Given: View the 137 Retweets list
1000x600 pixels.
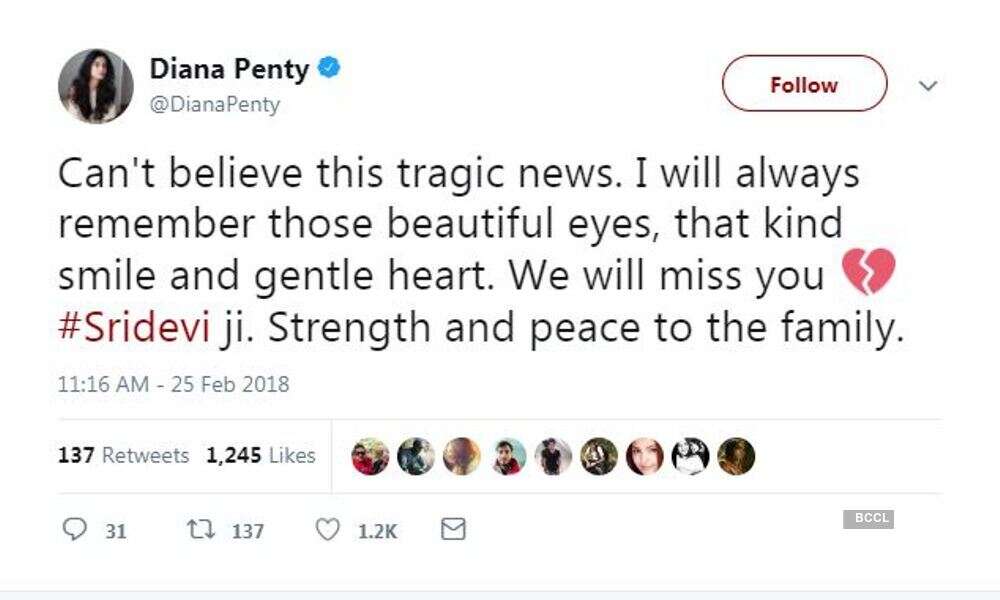Looking at the screenshot, I should point(124,455).
